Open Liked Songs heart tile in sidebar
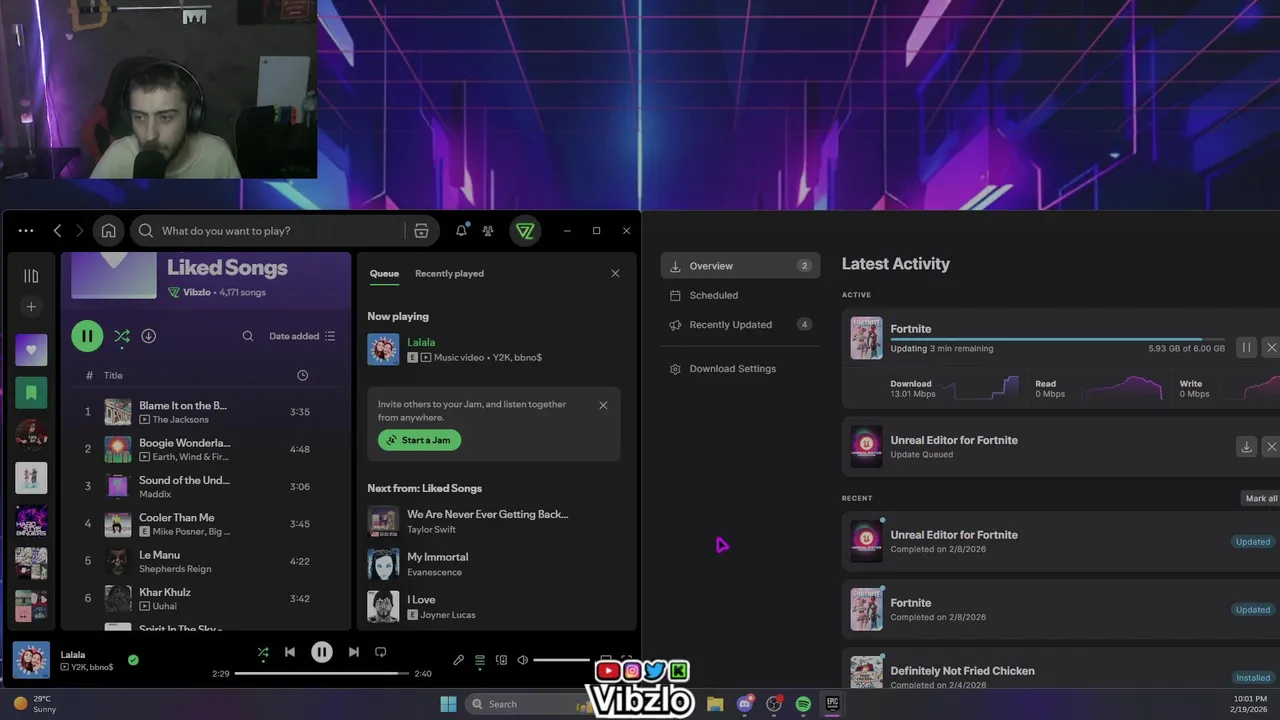 point(31,350)
